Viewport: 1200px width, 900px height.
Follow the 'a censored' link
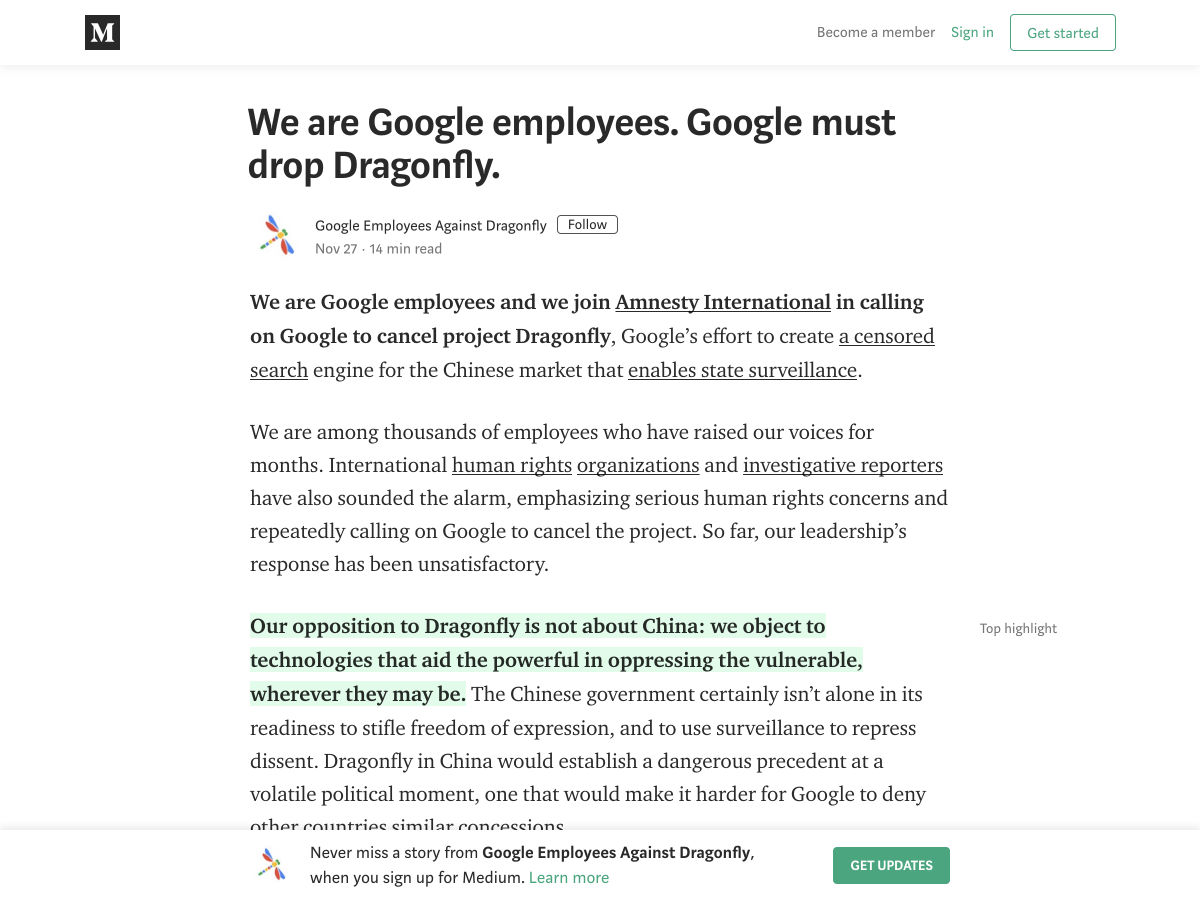click(x=886, y=336)
